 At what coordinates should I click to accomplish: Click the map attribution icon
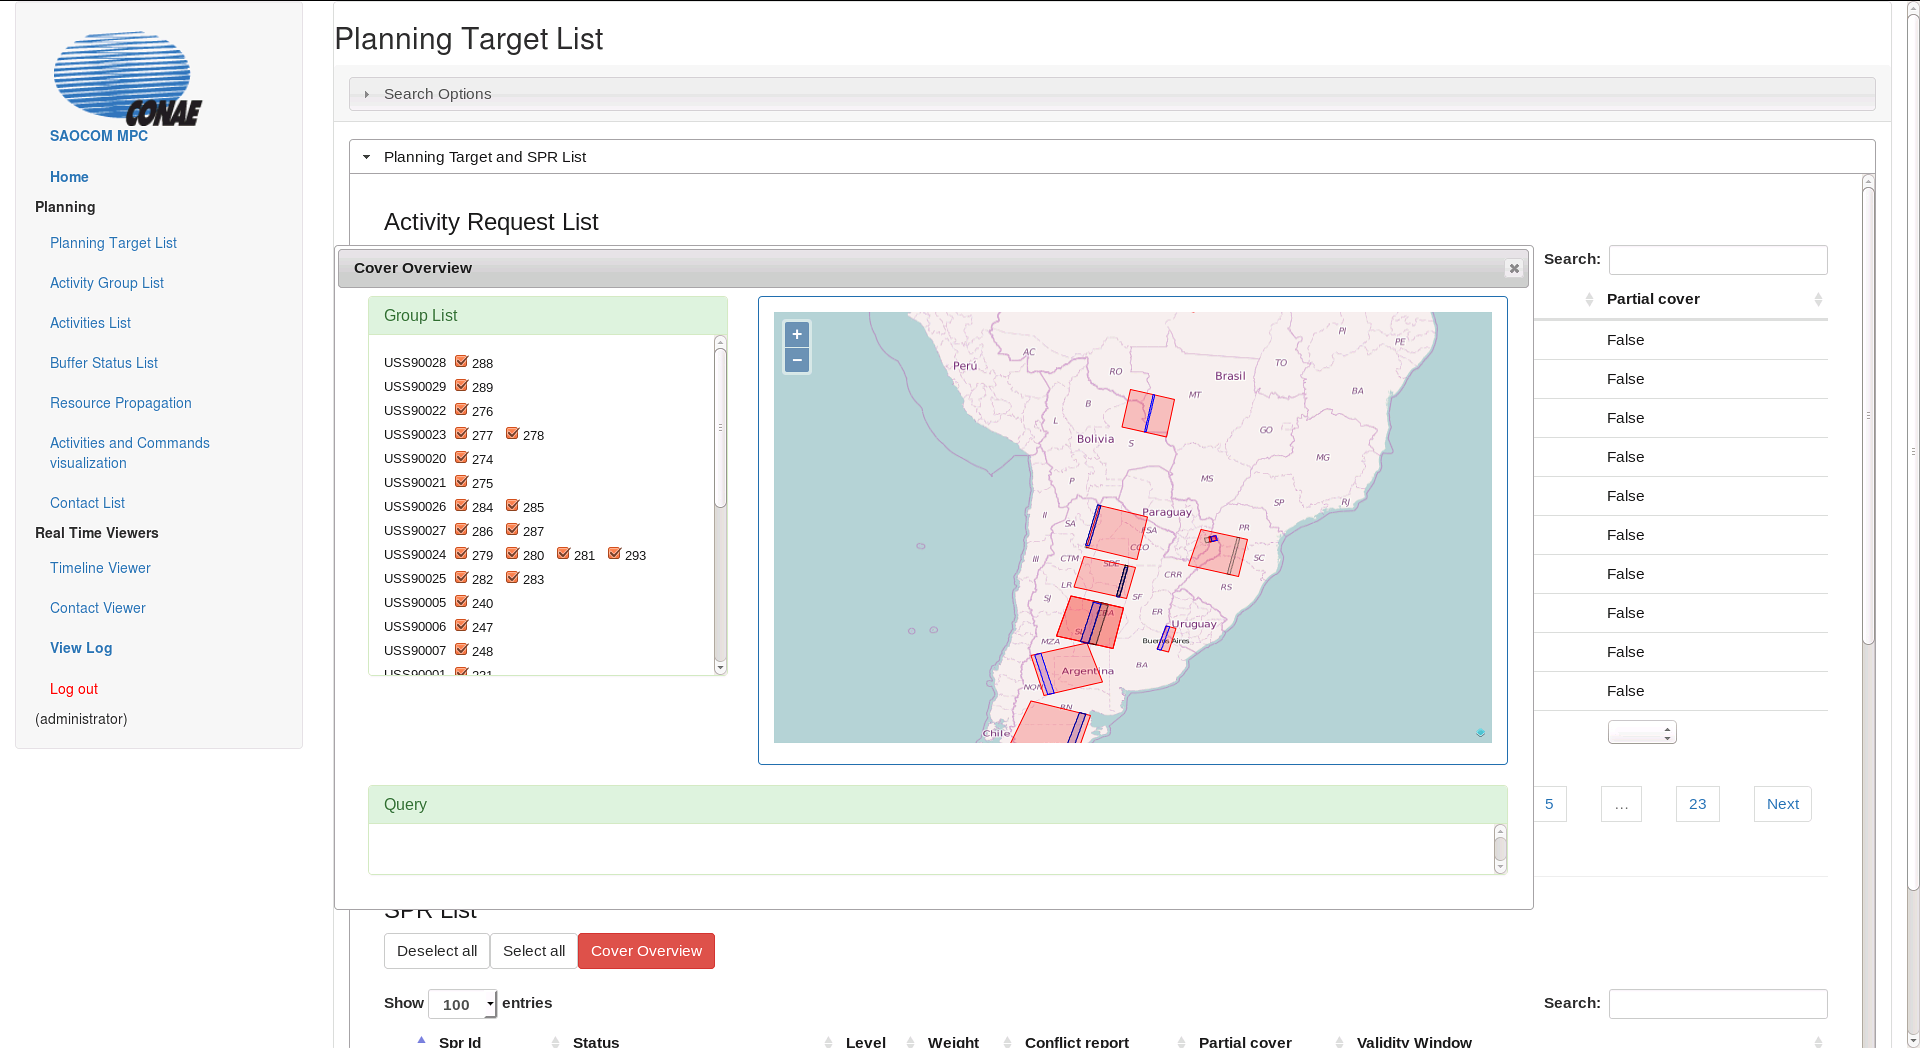[x=1480, y=733]
